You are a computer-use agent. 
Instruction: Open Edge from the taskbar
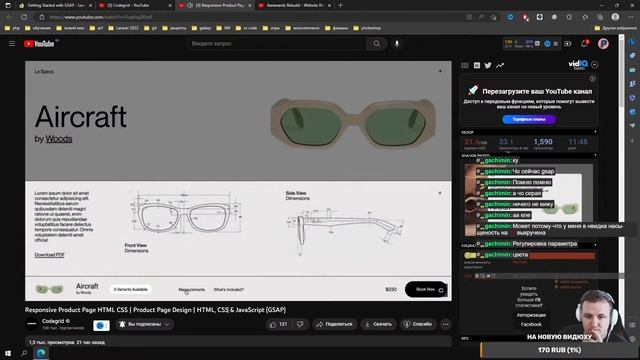click(x=41, y=353)
